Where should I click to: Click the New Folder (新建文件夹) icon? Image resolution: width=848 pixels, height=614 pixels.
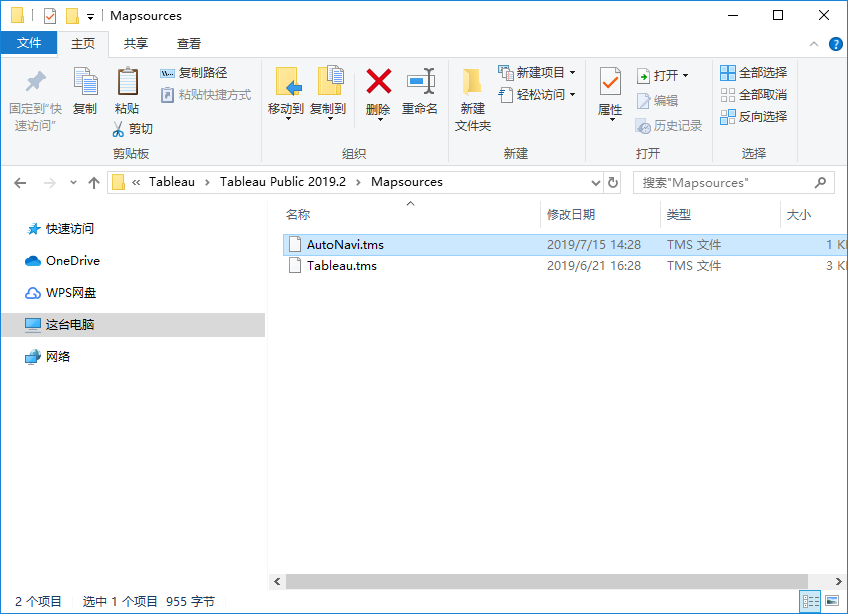point(472,82)
